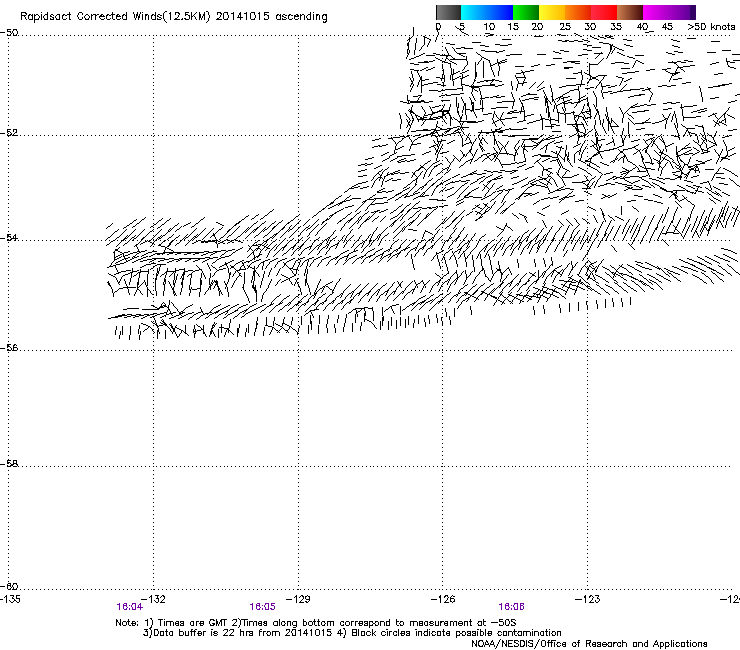Click the brown 35-40 knots swatch
Screen dimensions: 740x650
[630, 12]
